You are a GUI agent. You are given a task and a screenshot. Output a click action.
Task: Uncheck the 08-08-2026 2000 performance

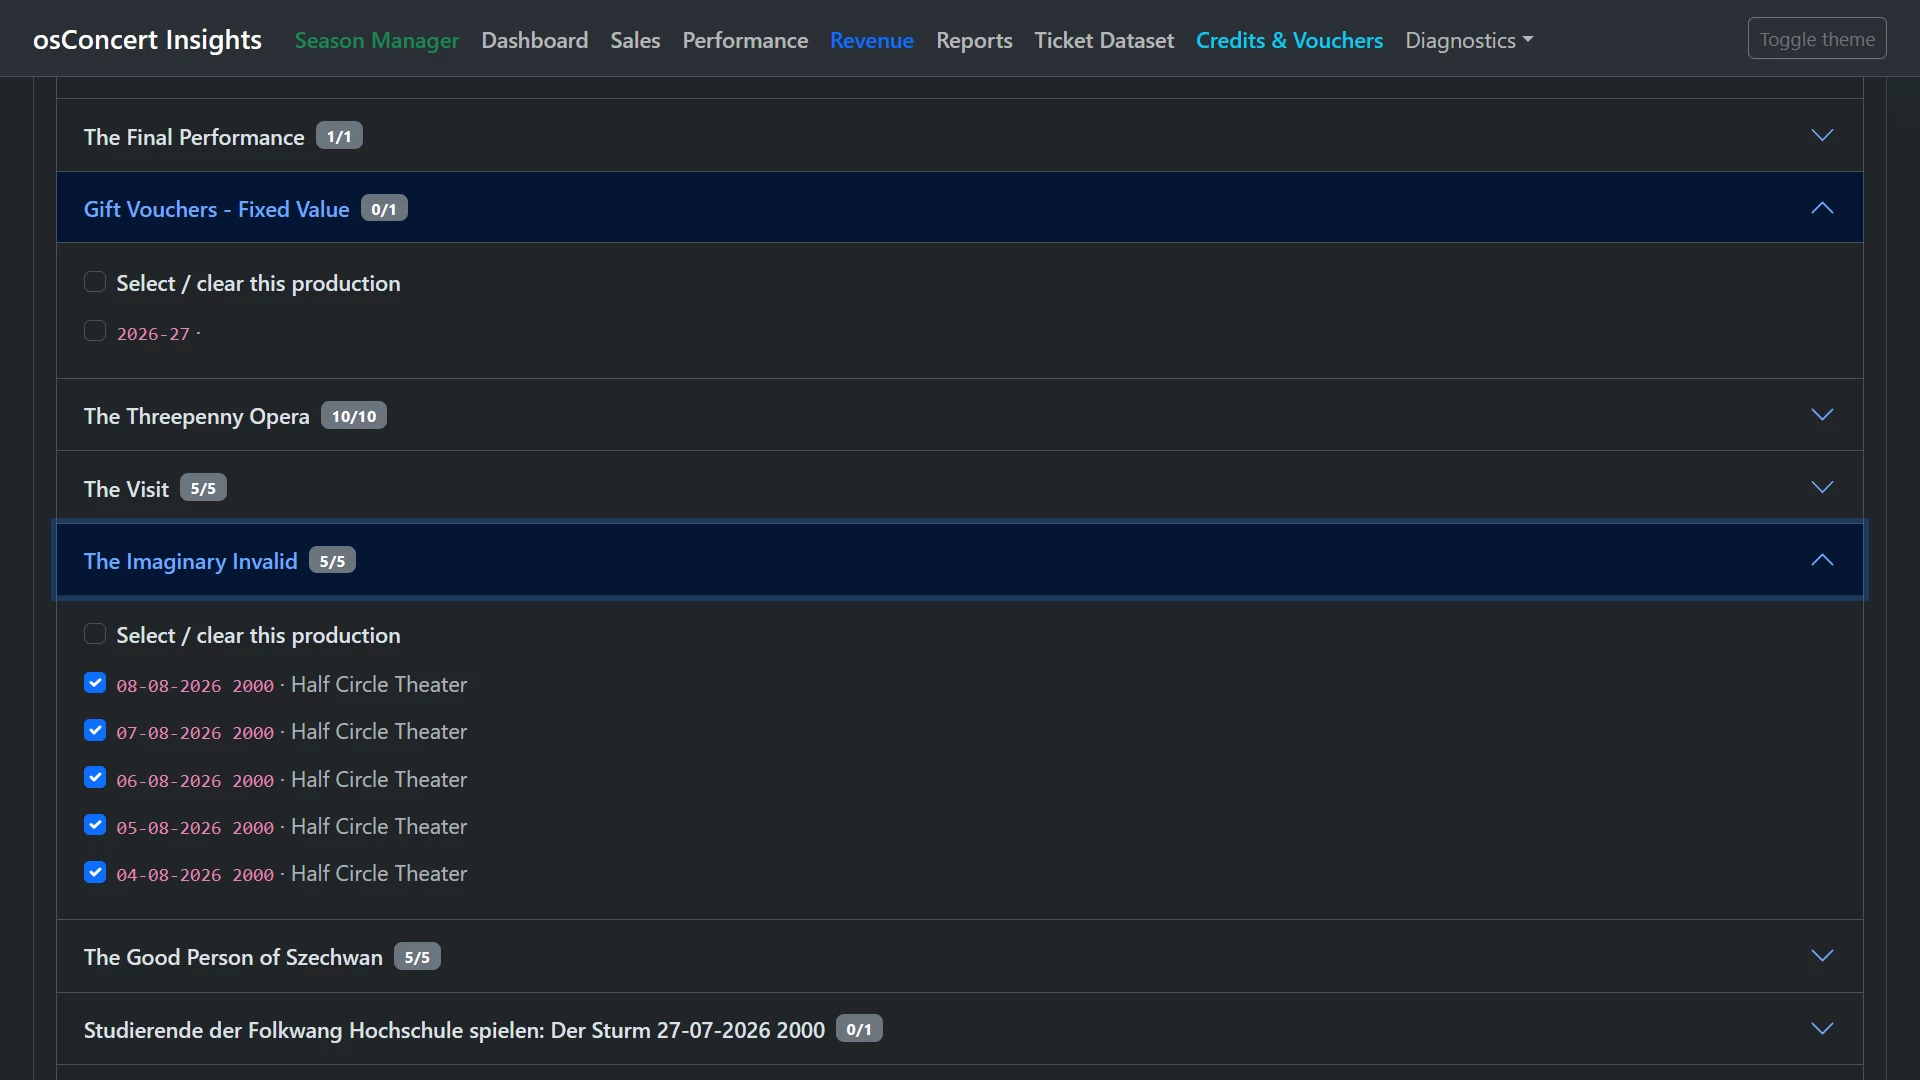point(95,683)
